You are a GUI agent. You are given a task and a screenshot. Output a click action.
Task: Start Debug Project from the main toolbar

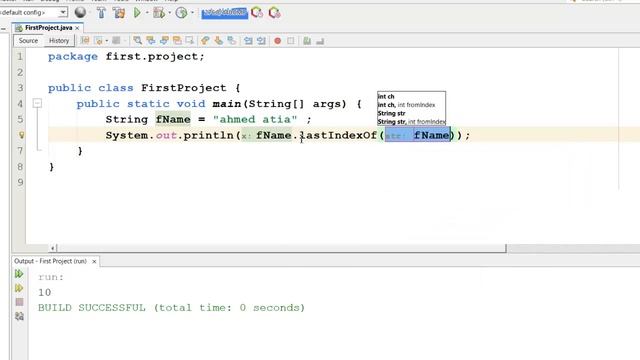[x=159, y=13]
